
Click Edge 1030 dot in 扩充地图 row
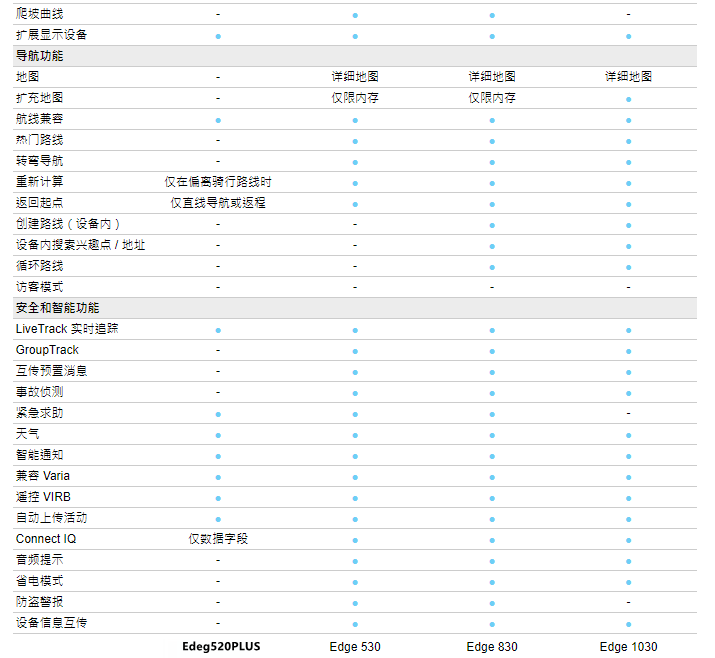click(628, 99)
